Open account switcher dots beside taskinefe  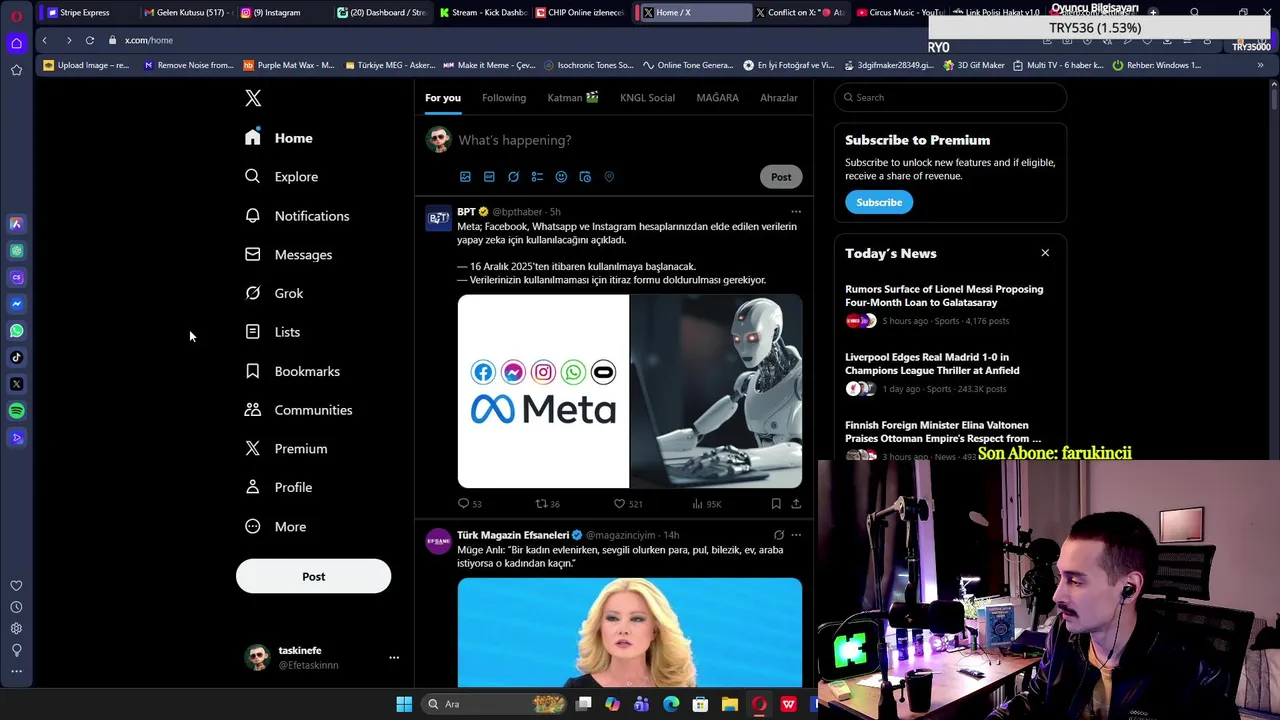tap(394, 658)
